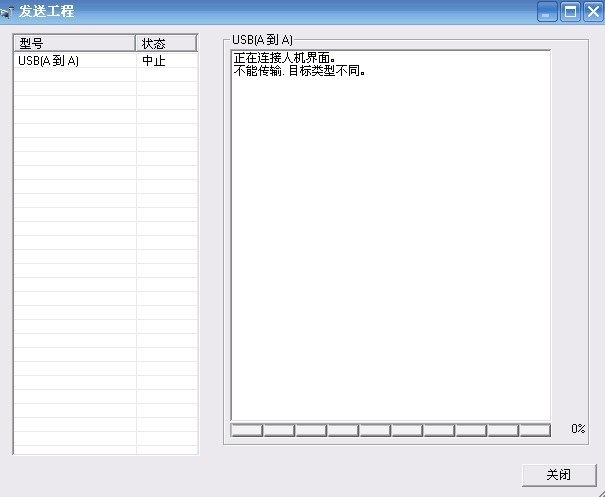Click the 状态 column header
Viewport: 605px width, 497px height.
(166, 44)
